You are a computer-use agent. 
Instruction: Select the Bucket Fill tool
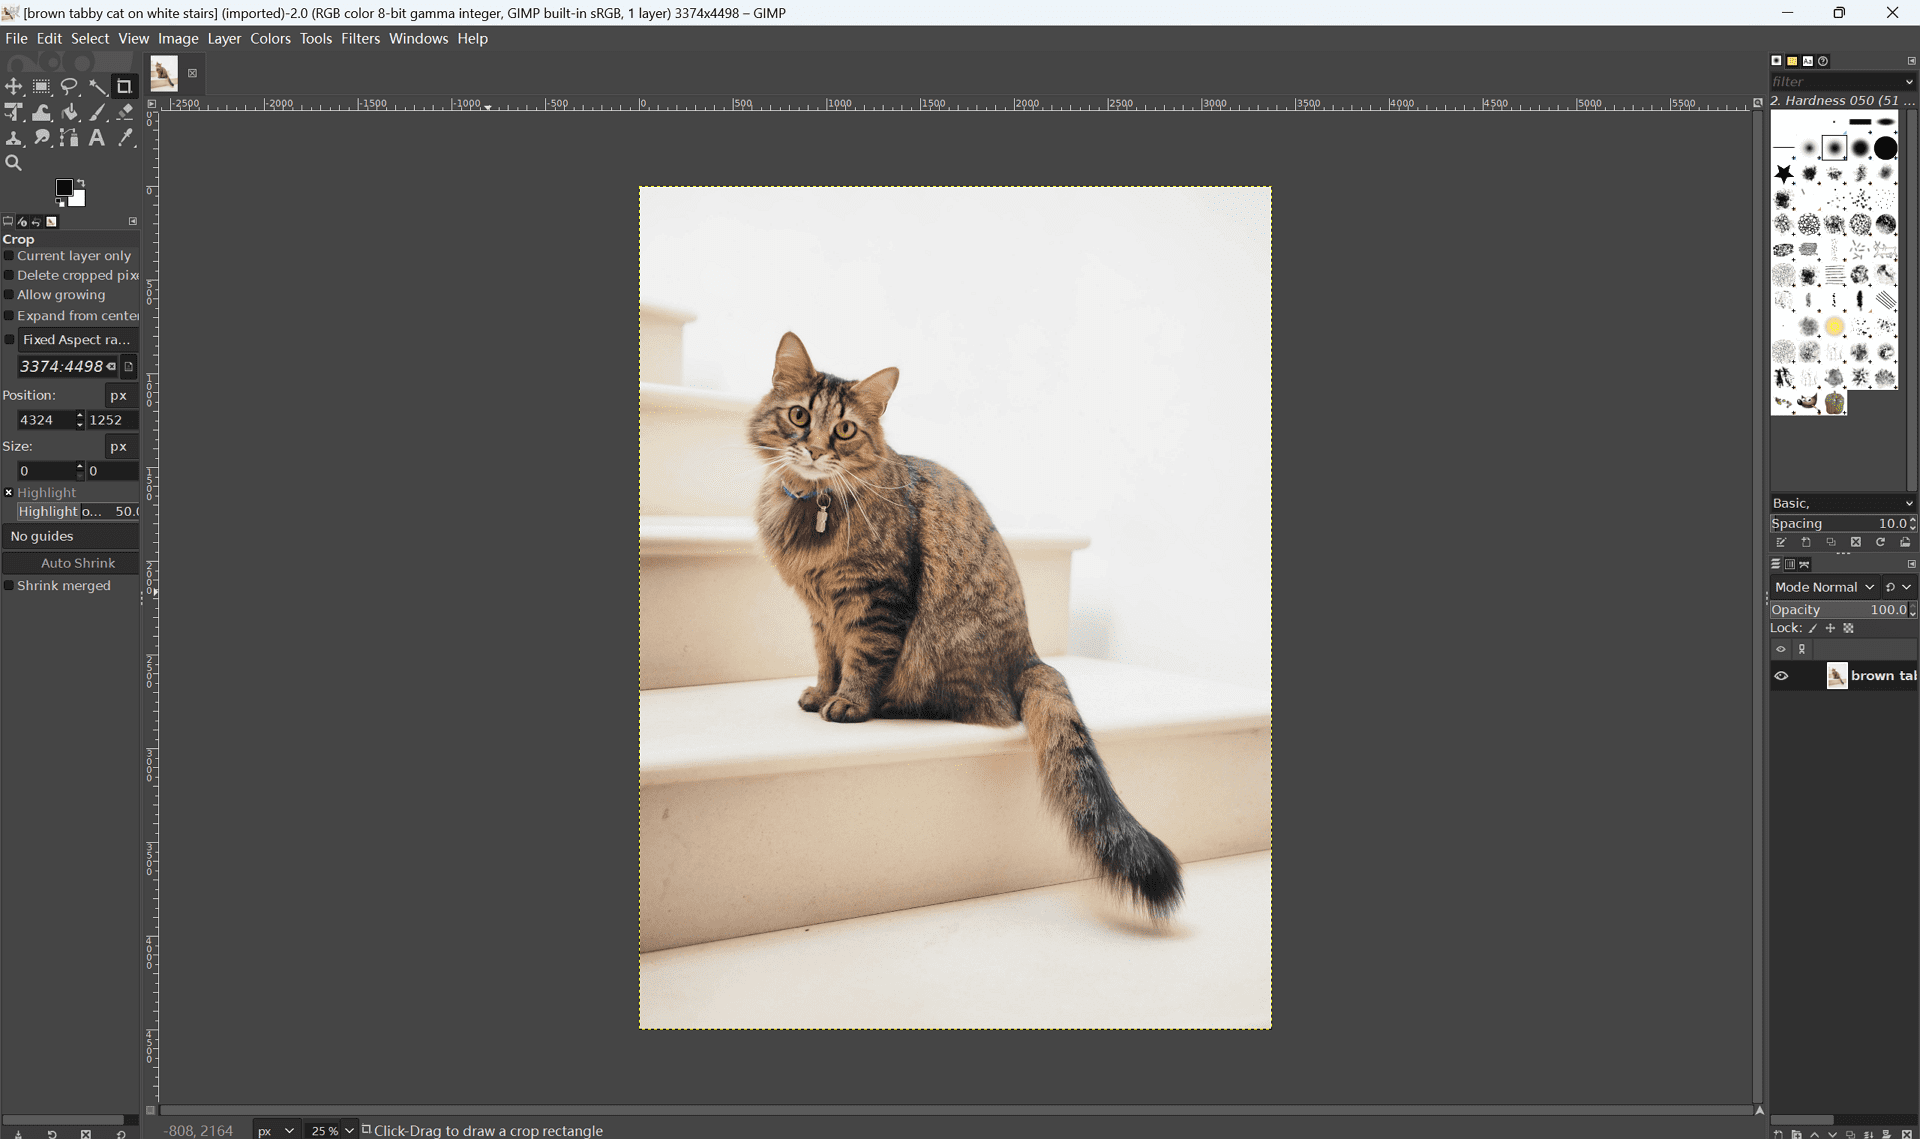(69, 113)
